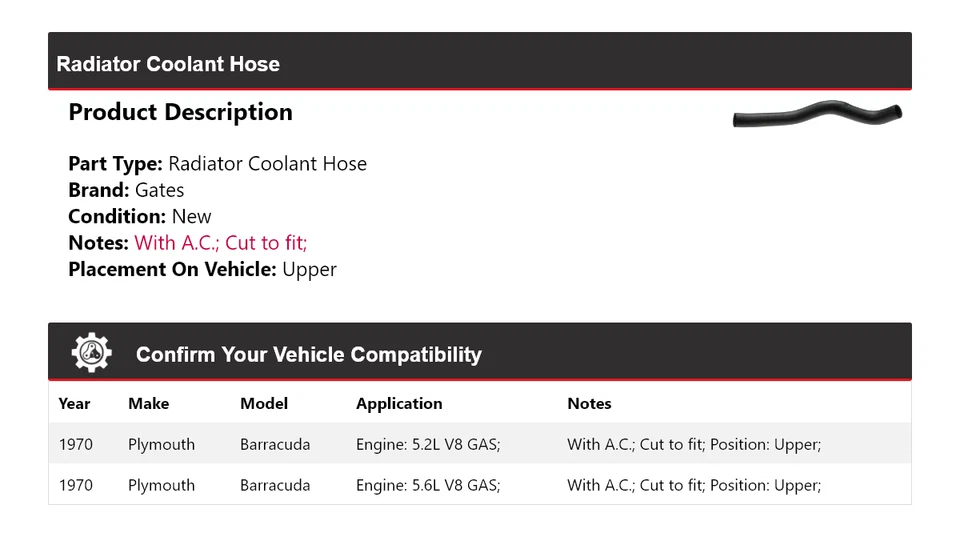Viewport: 960px width, 537px height.
Task: Click the Placement On Vehicle value Upper
Action: [x=309, y=270]
